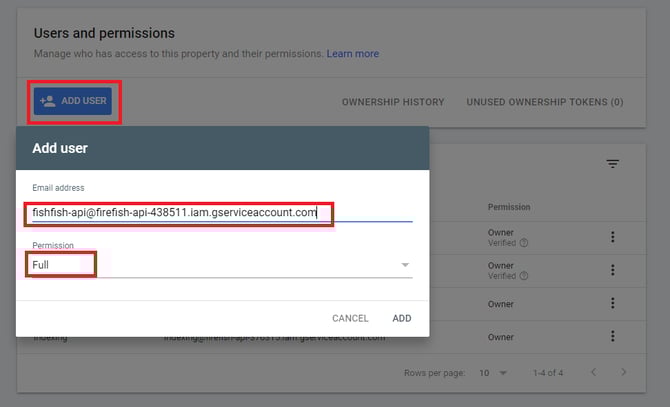Expand the Permission dropdown showing Full

tap(220, 265)
